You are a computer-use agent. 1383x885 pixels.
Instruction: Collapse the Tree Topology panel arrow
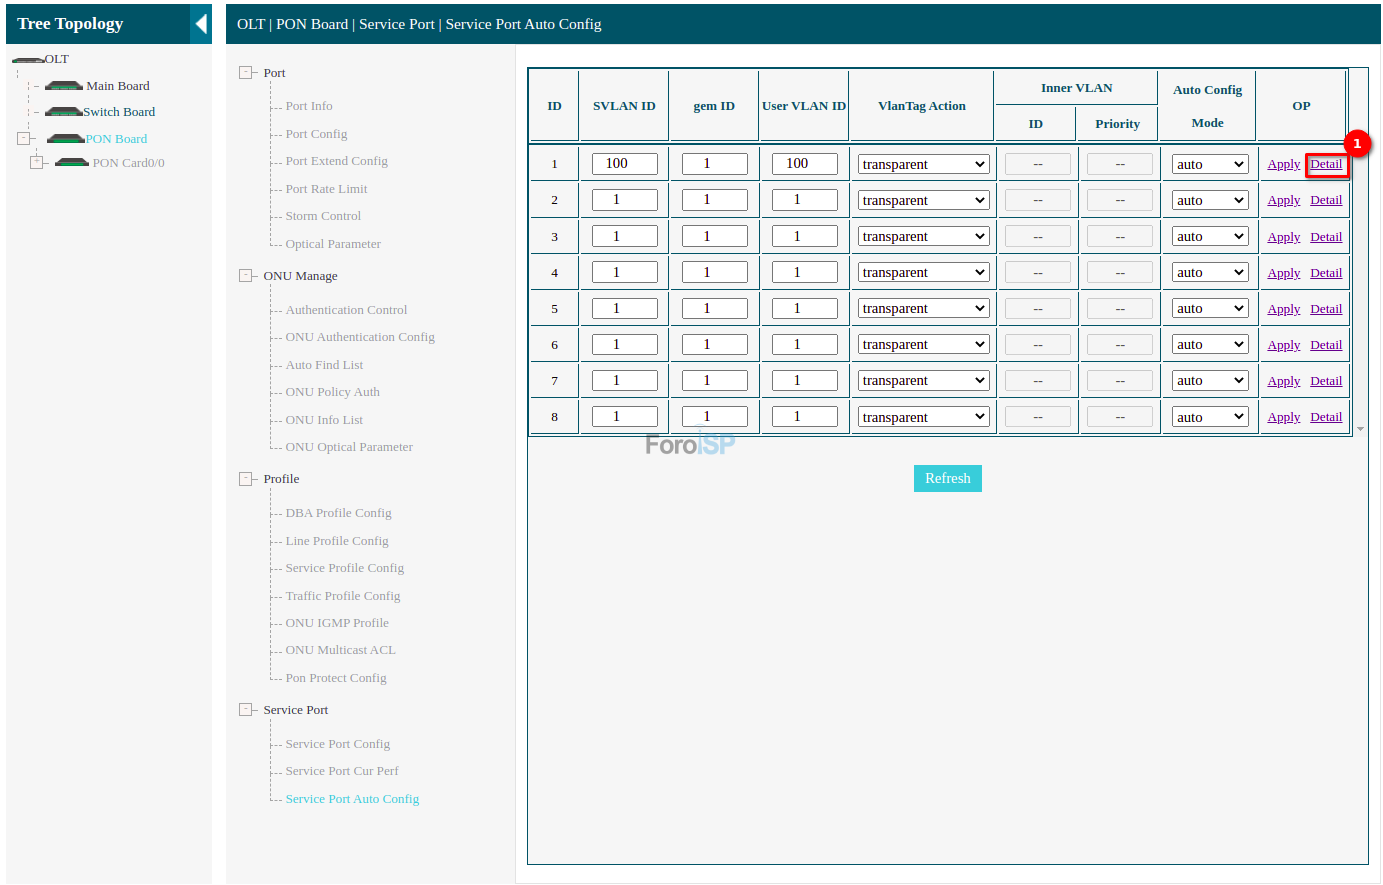tap(201, 24)
